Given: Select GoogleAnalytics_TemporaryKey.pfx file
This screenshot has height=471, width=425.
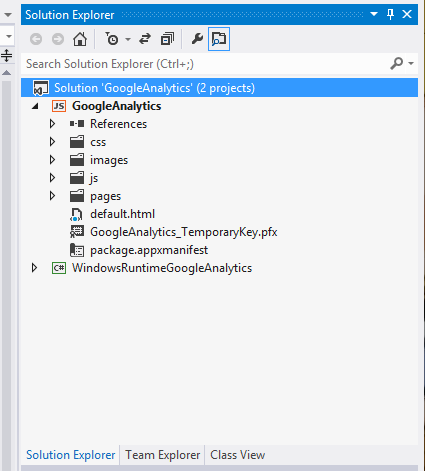Looking at the screenshot, I should coord(184,232).
